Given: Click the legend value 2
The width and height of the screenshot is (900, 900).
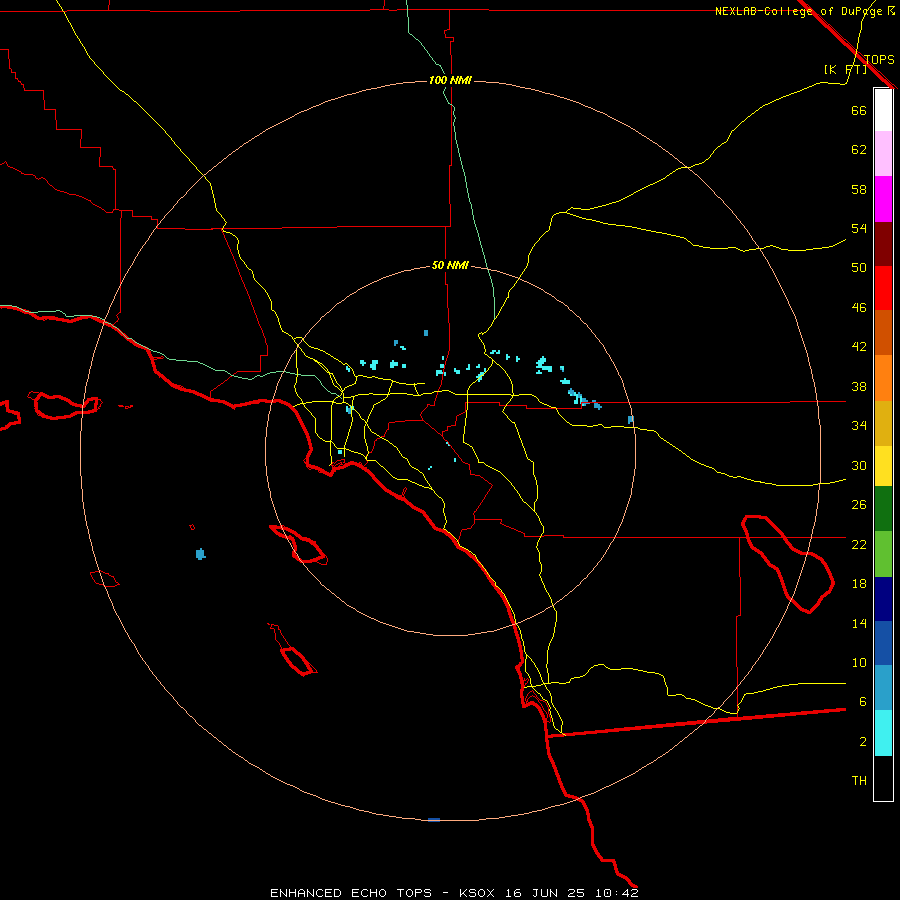Looking at the screenshot, I should [x=862, y=742].
